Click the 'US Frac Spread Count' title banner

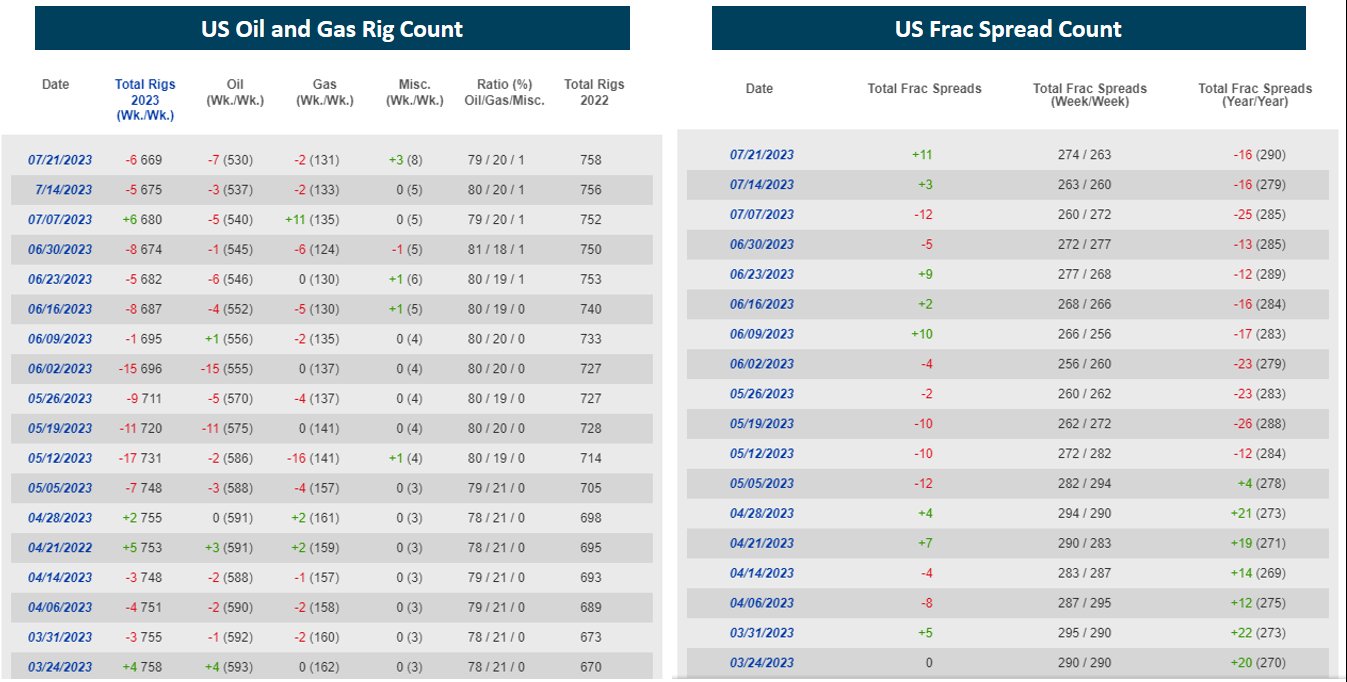[1009, 28]
